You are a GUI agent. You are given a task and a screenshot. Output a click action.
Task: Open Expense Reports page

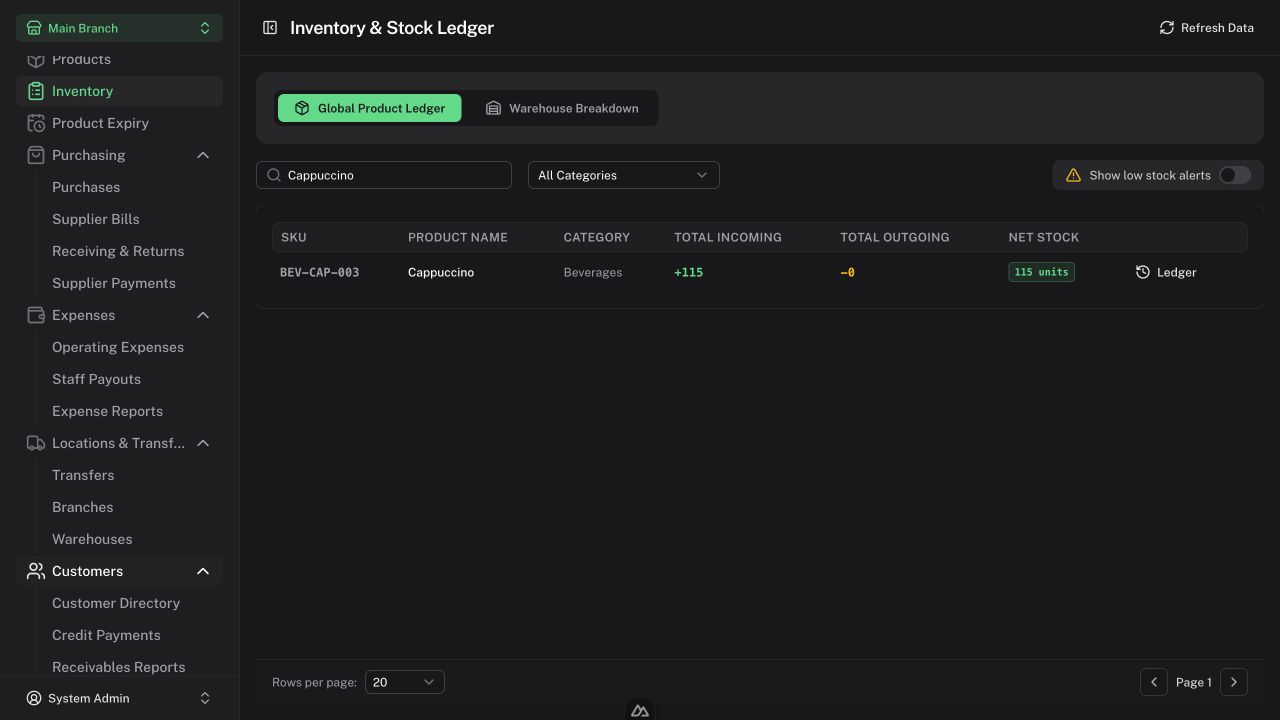coord(107,411)
